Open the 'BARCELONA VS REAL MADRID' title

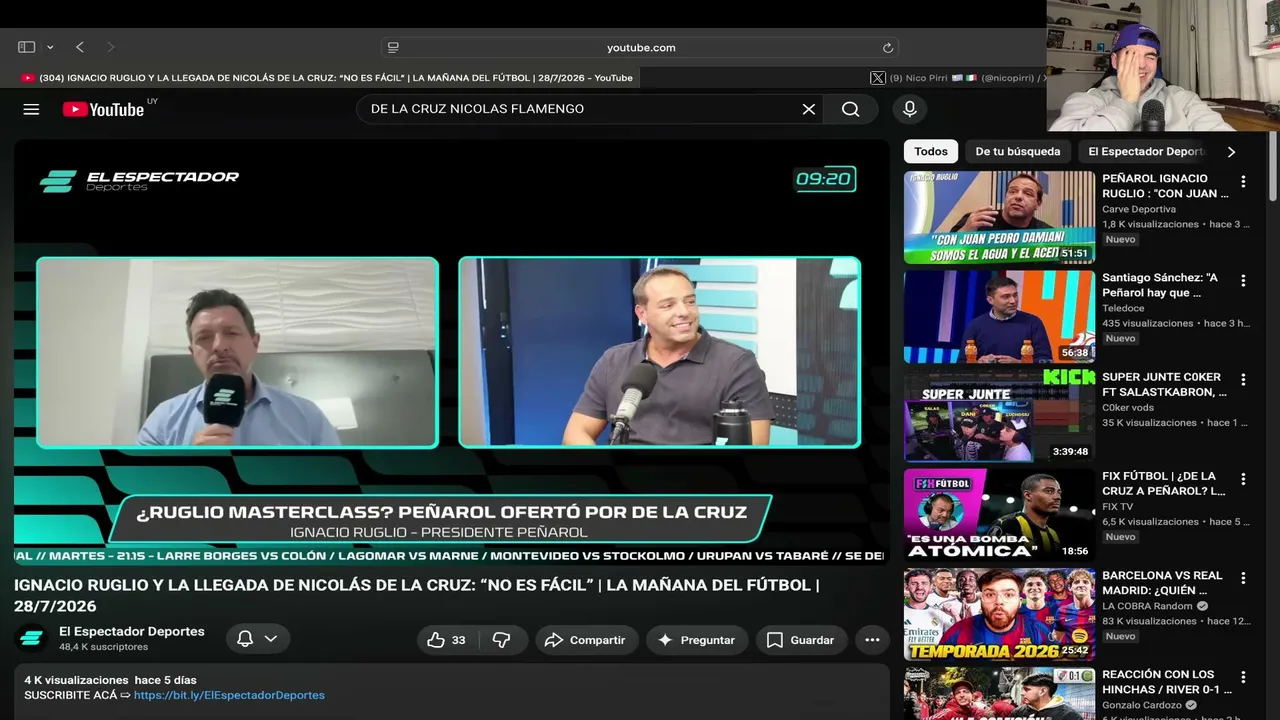tap(1162, 583)
